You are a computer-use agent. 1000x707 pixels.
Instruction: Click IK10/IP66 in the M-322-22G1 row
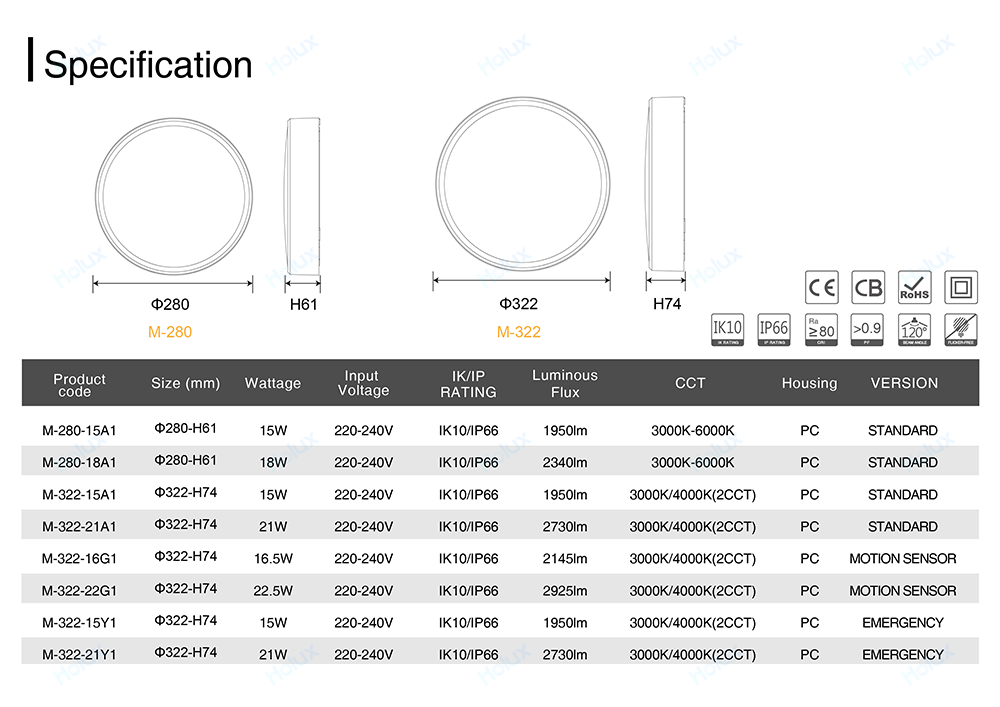click(x=468, y=591)
